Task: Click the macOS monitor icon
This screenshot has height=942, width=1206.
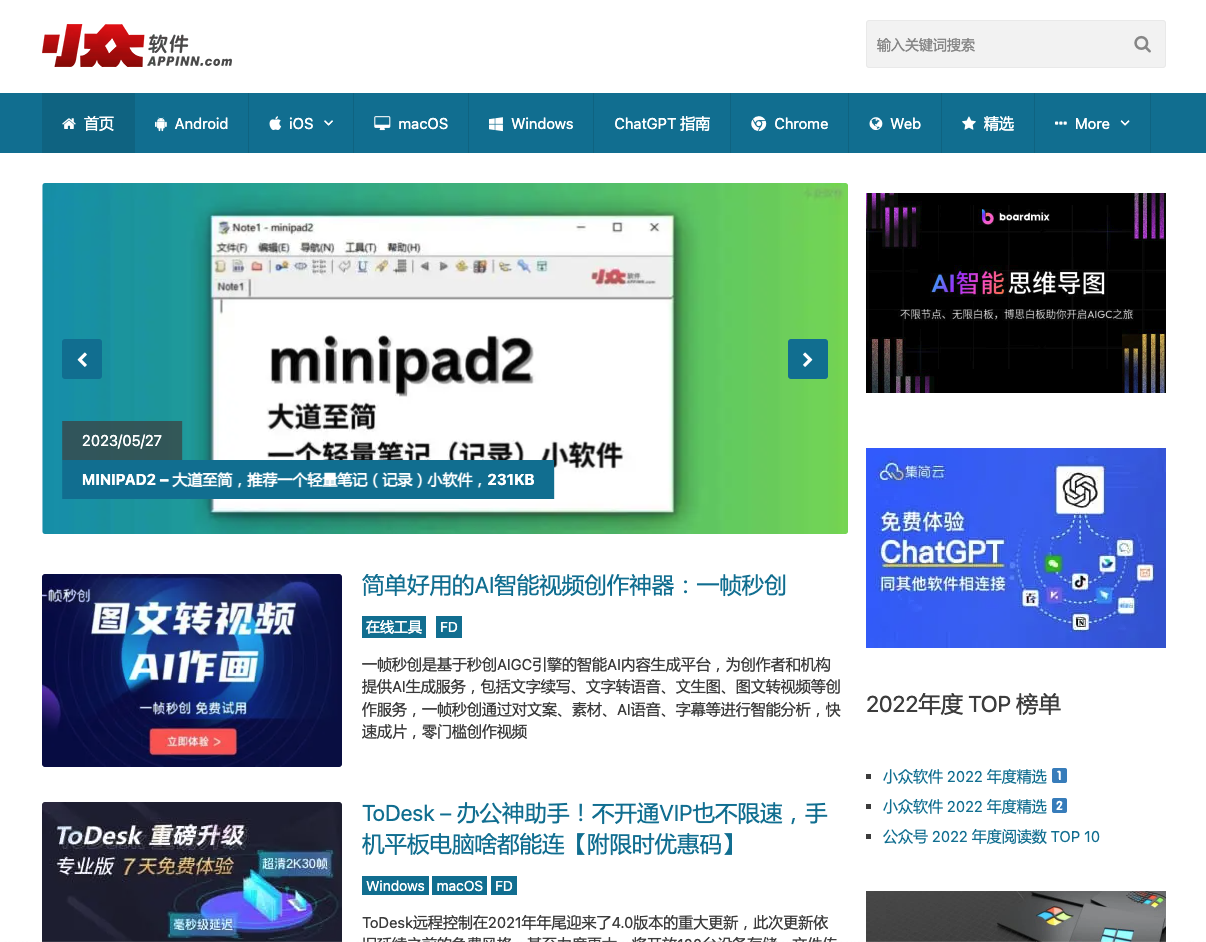Action: coord(382,124)
